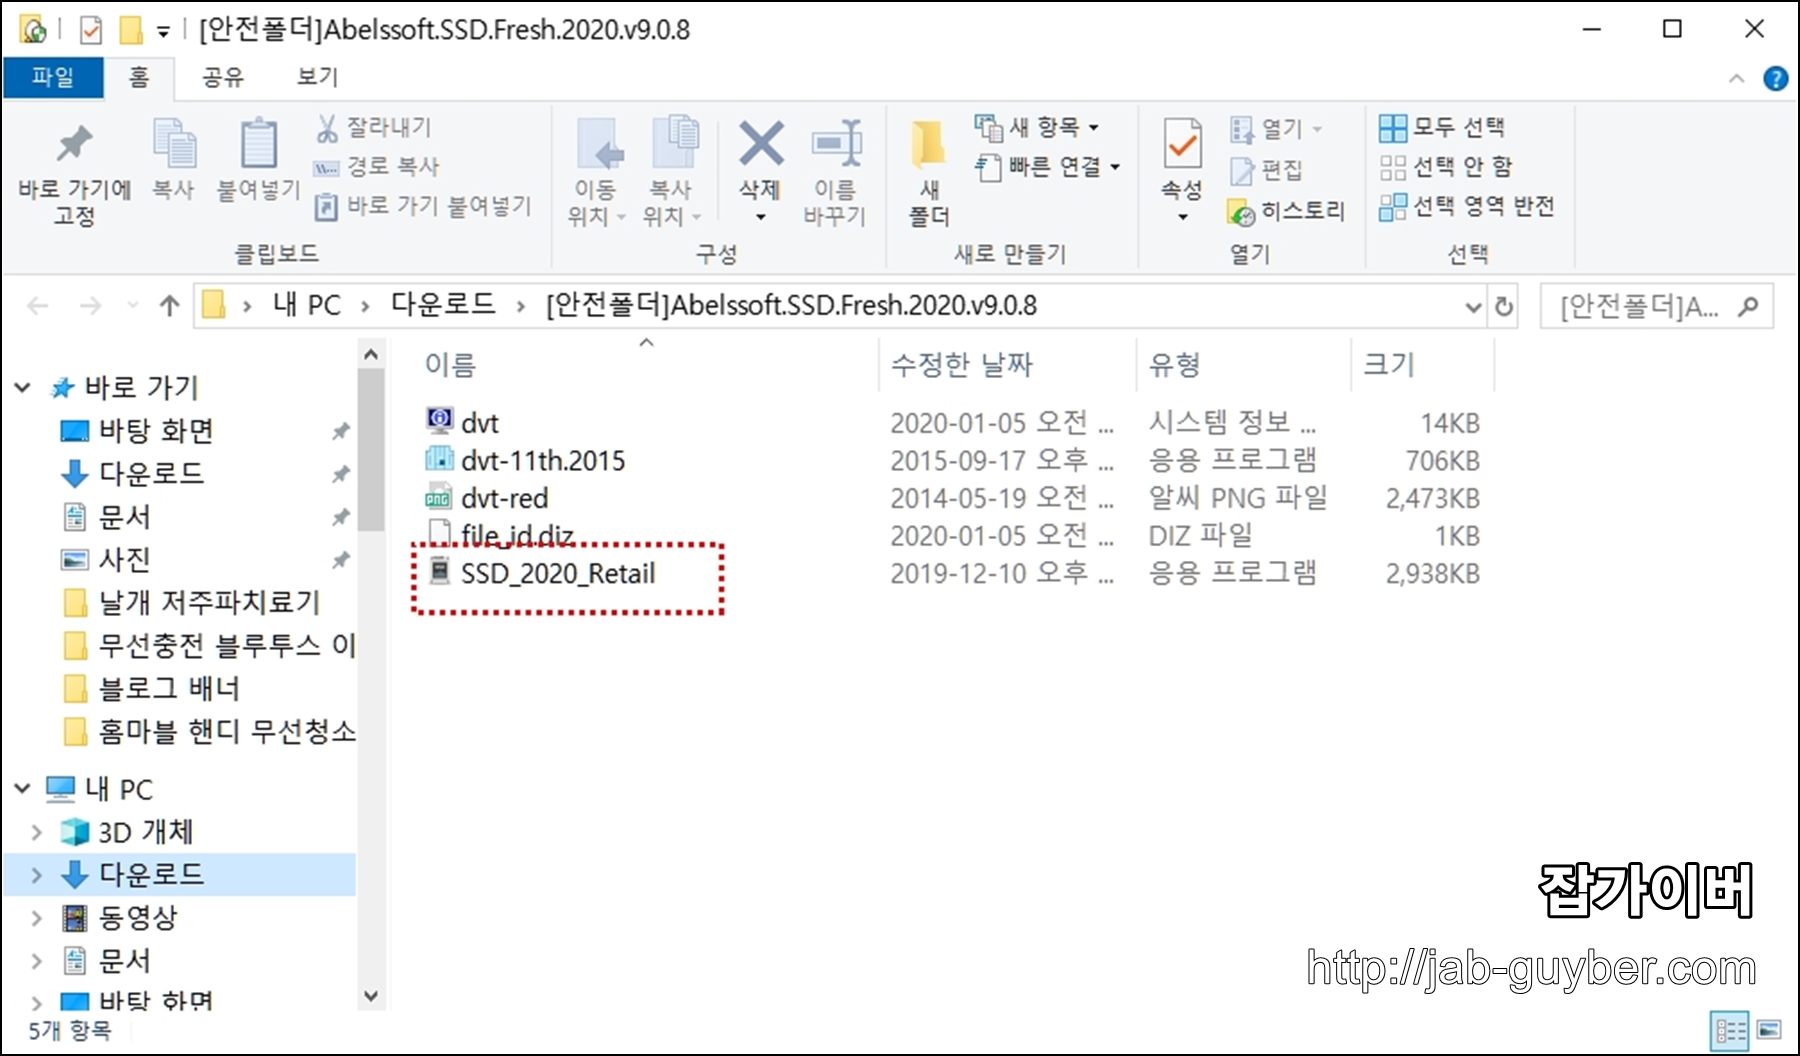Screen dimensions: 1800x1056
Task: Switch to the Home (홈) tab
Action: pyautogui.click(x=139, y=77)
